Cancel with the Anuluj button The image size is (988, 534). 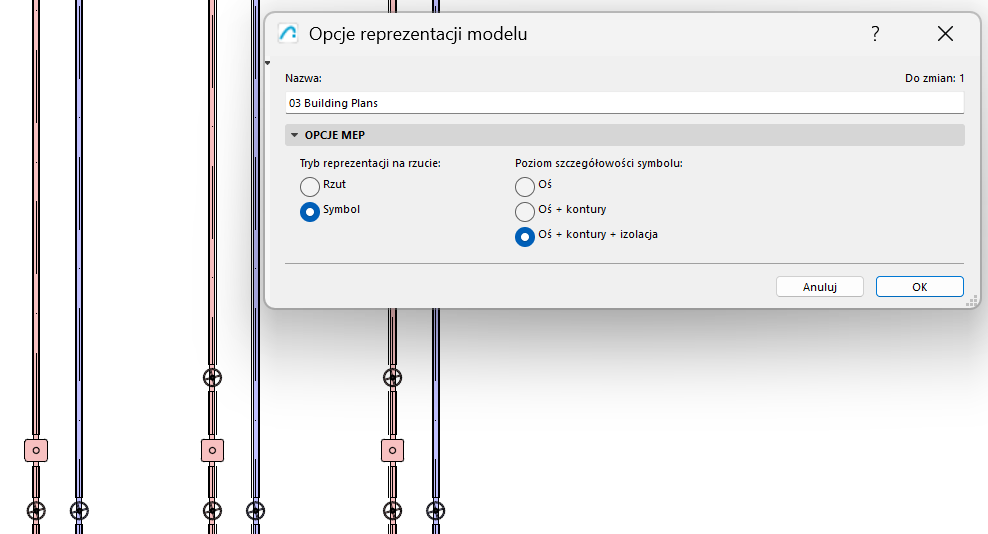[819, 287]
